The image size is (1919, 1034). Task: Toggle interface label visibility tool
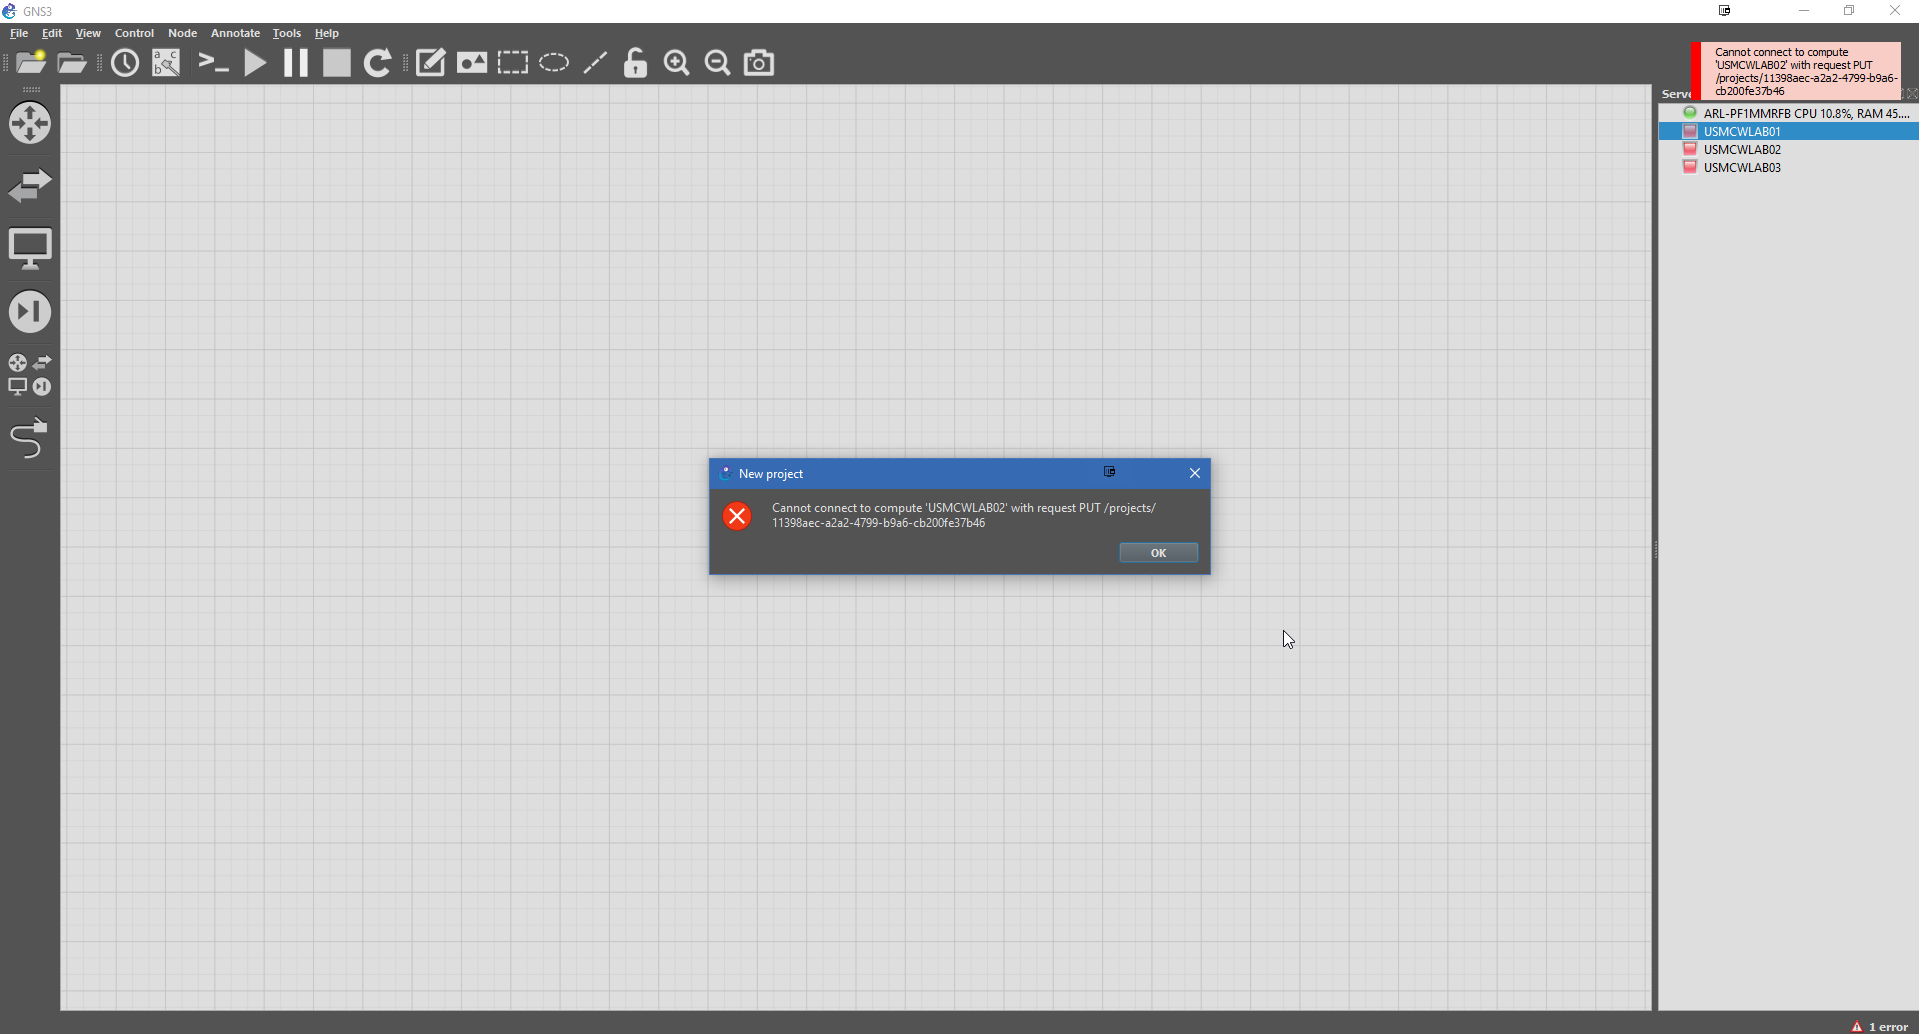(165, 62)
